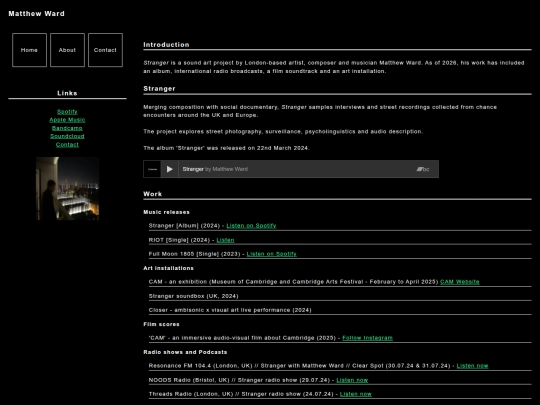Open the Contact link under Links
The width and height of the screenshot is (540, 405).
[x=67, y=145]
